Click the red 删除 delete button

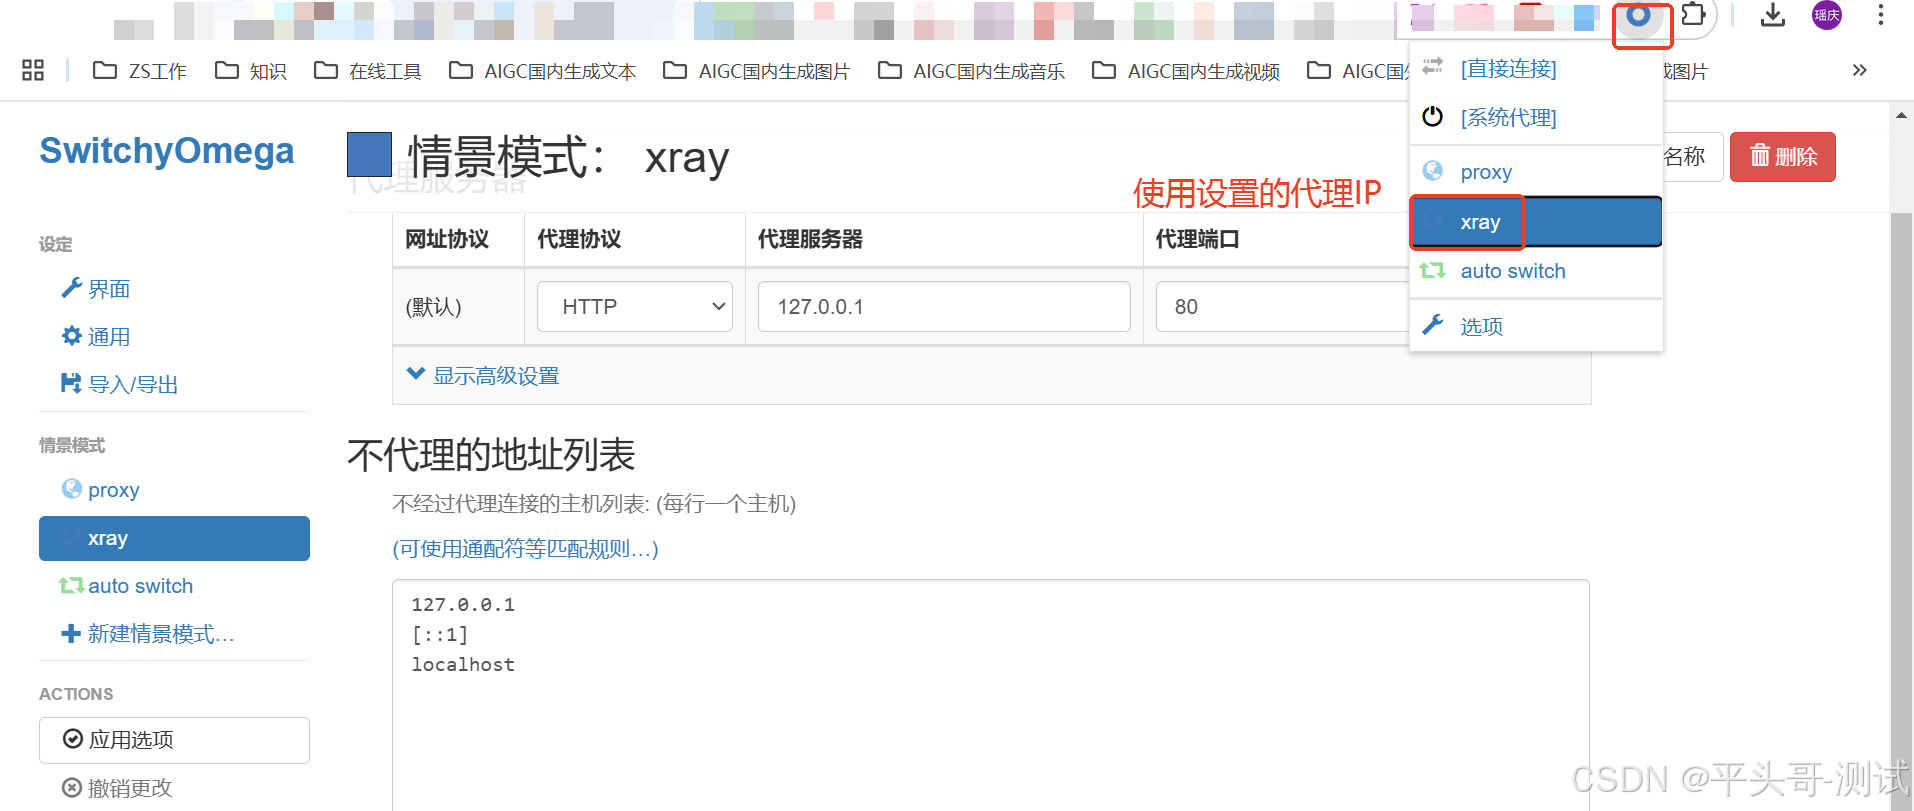(x=1783, y=157)
